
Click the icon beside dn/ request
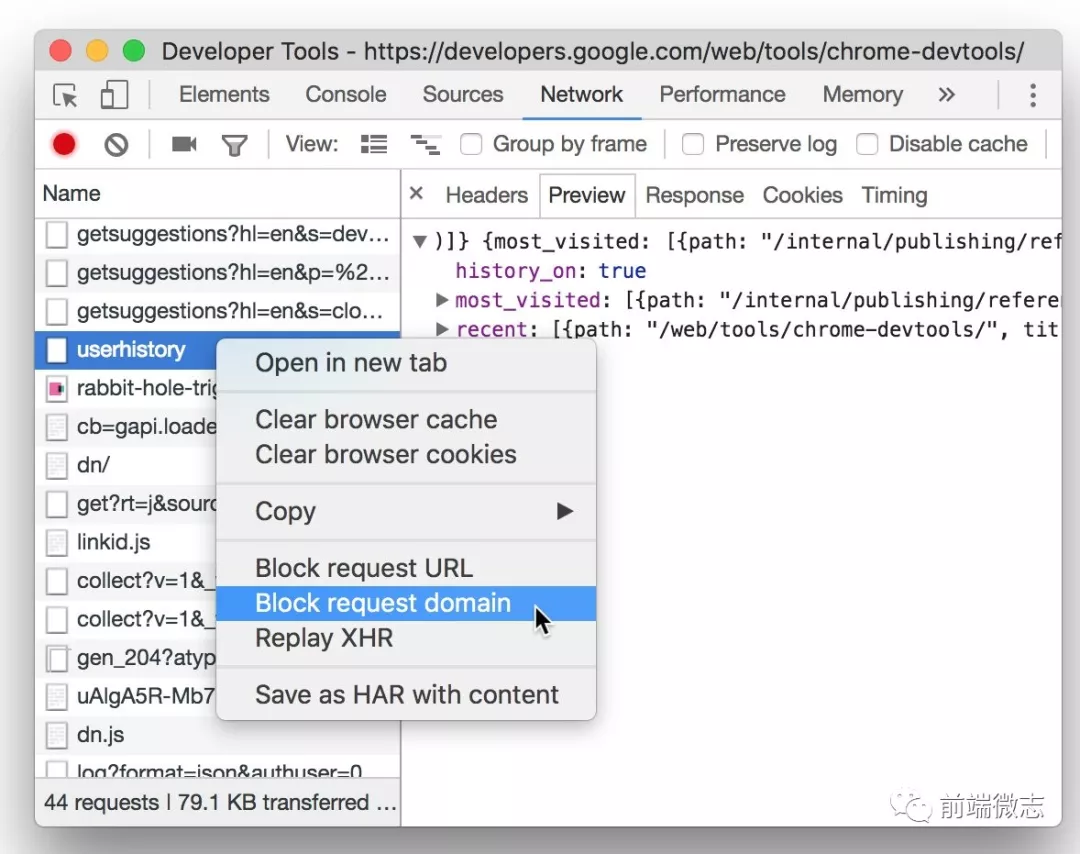pyautogui.click(x=56, y=466)
